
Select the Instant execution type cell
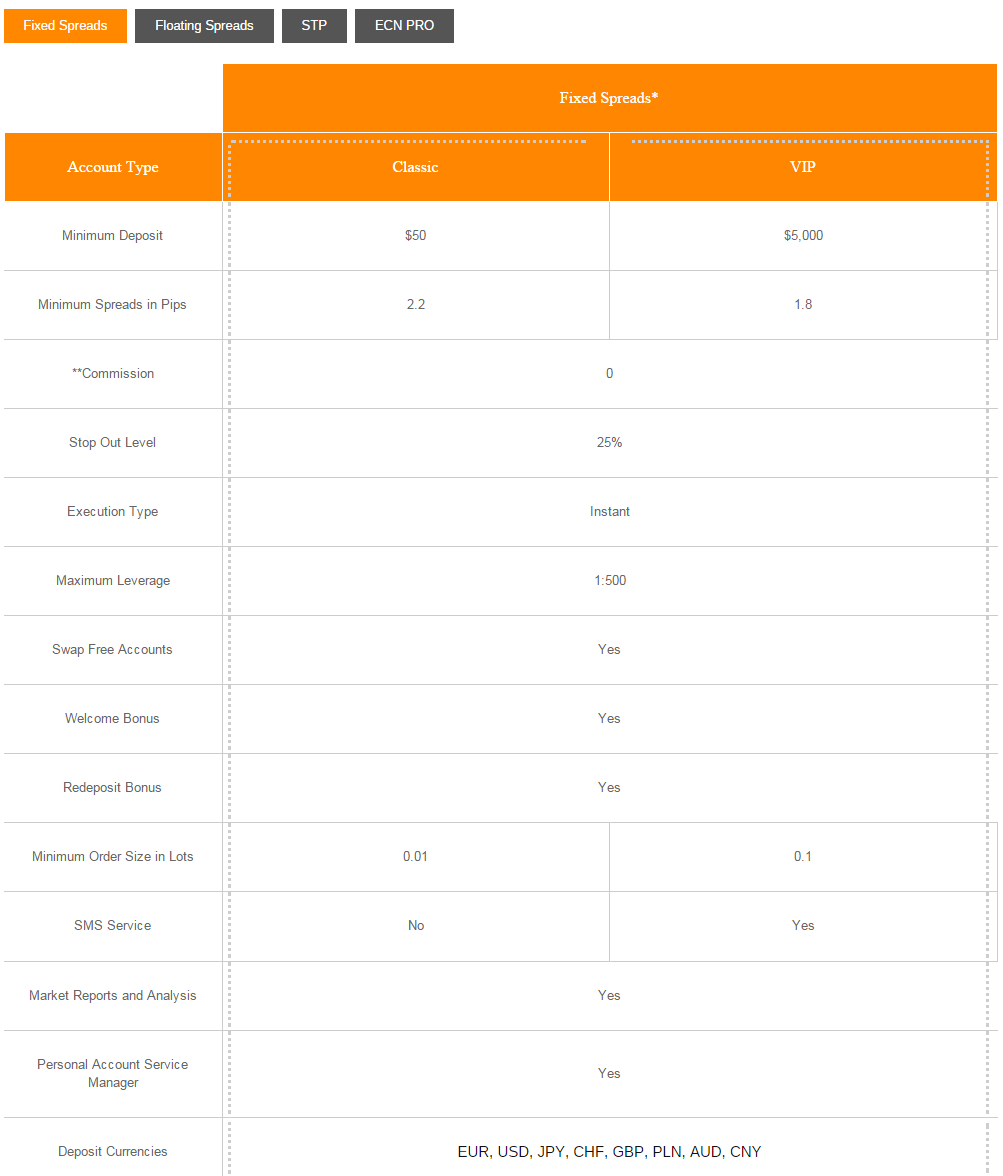[x=610, y=511]
